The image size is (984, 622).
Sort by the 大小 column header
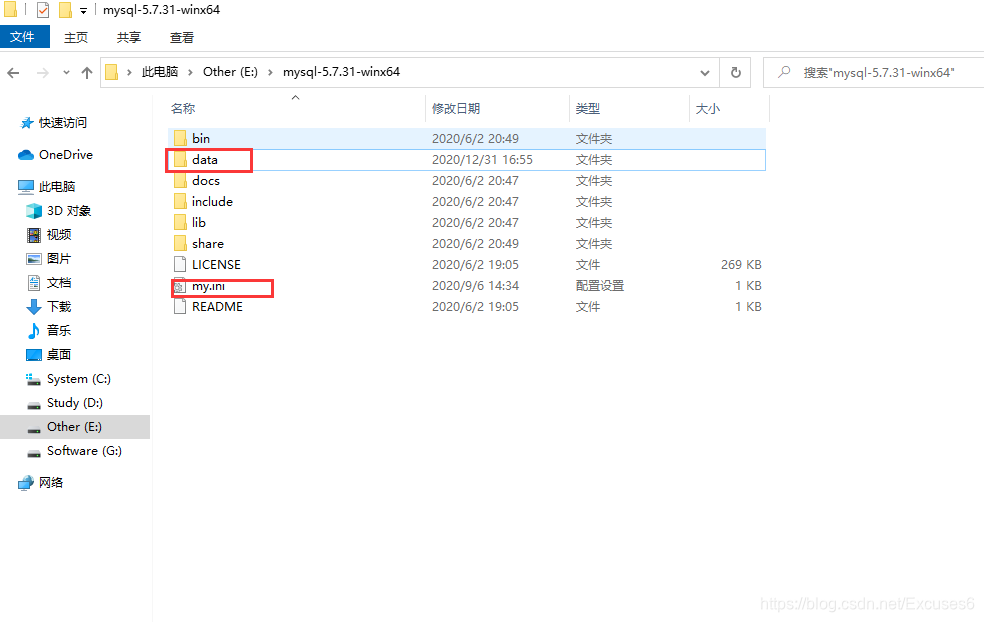(x=708, y=109)
